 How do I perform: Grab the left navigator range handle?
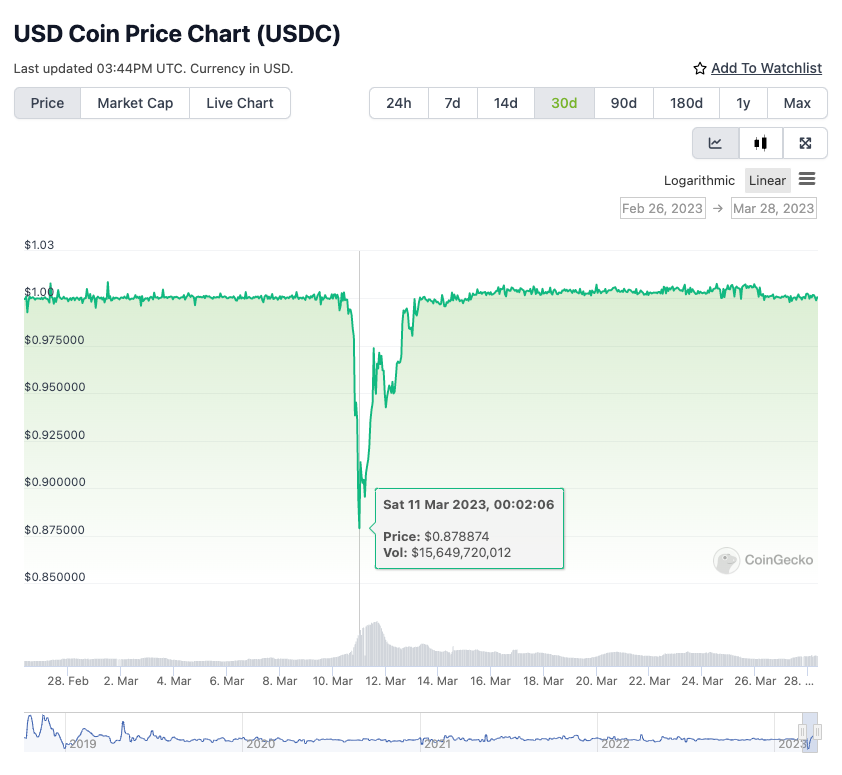pos(802,731)
